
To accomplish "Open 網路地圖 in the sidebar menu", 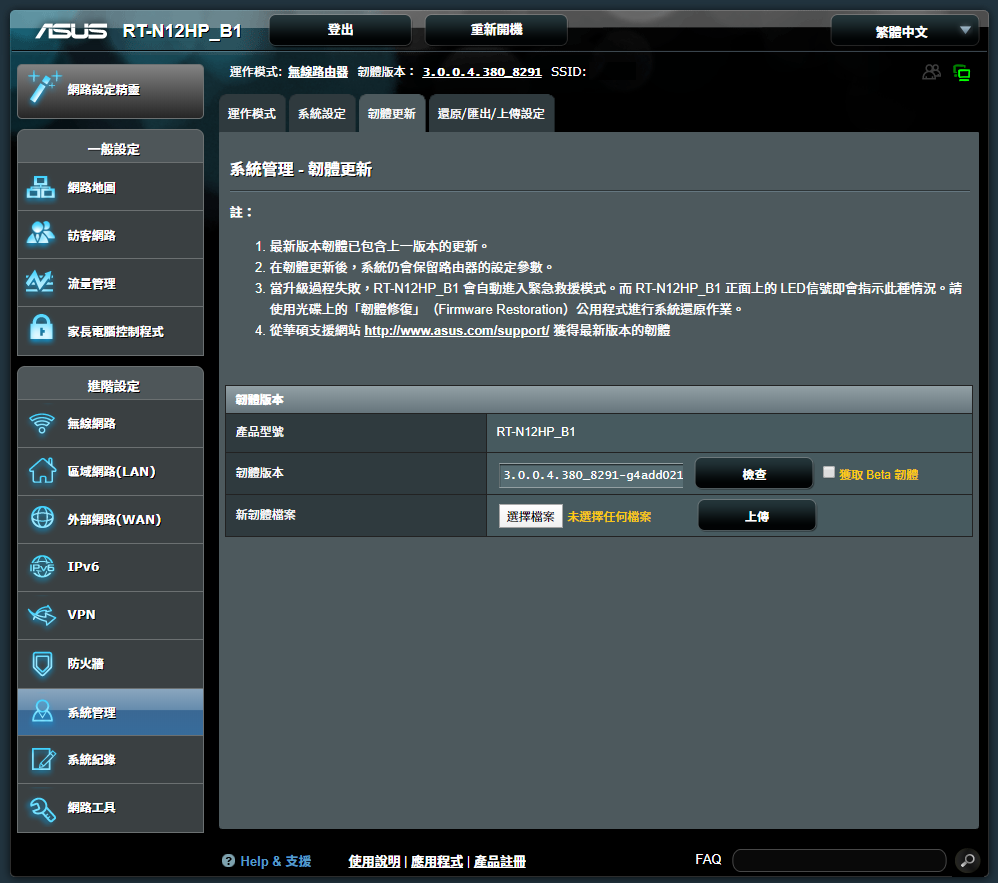I will coord(111,187).
